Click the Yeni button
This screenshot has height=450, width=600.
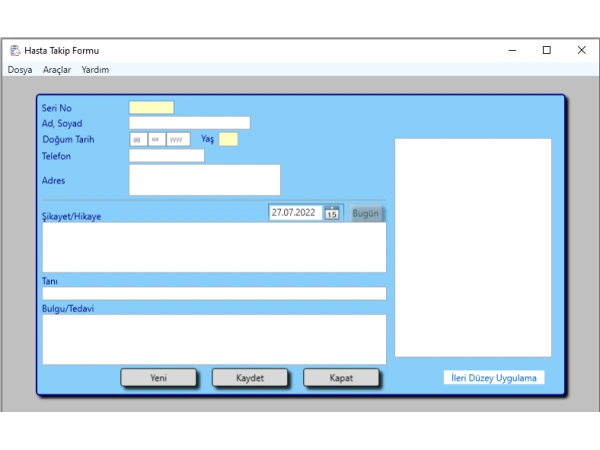(158, 378)
